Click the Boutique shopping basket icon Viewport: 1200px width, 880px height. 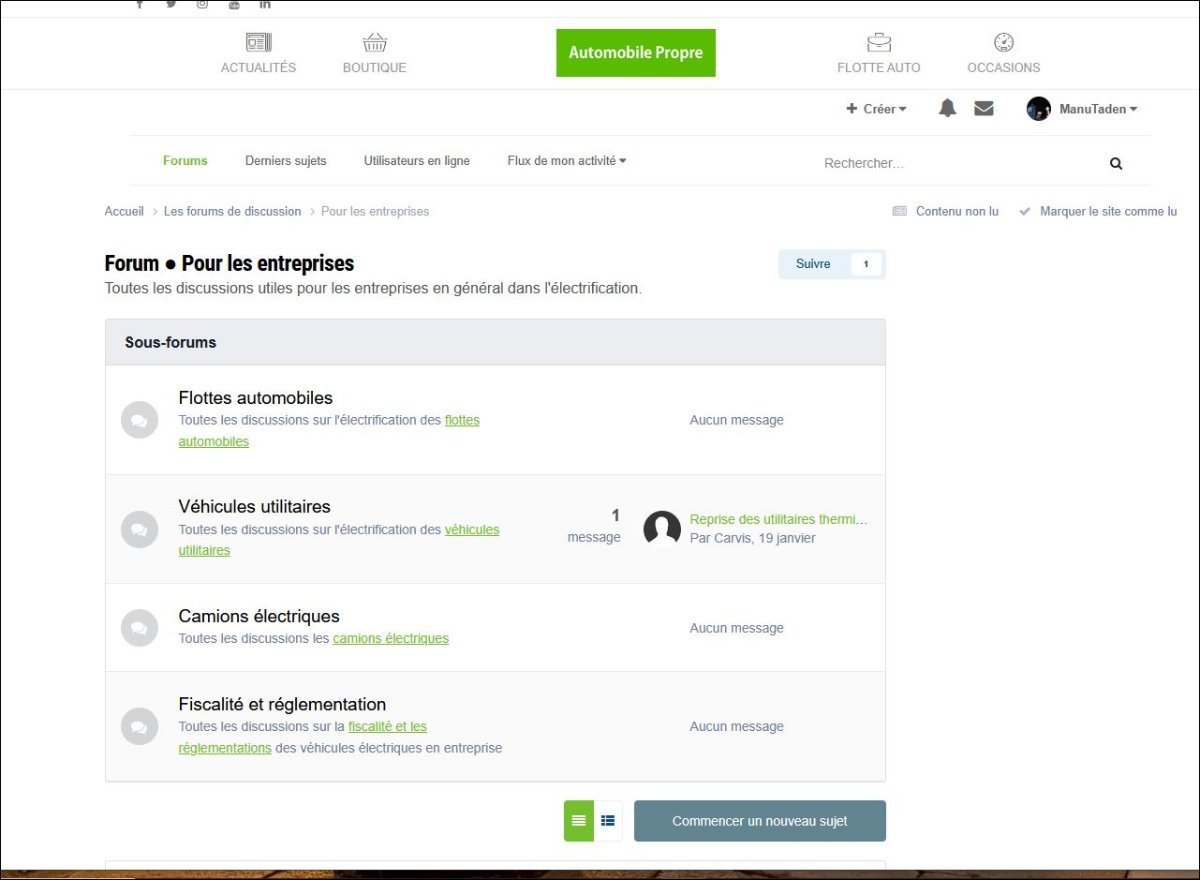(x=374, y=43)
